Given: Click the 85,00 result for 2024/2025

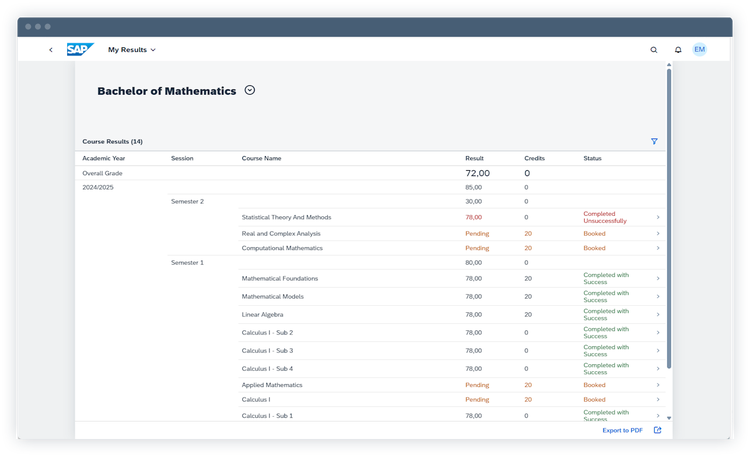Looking at the screenshot, I should [x=474, y=188].
